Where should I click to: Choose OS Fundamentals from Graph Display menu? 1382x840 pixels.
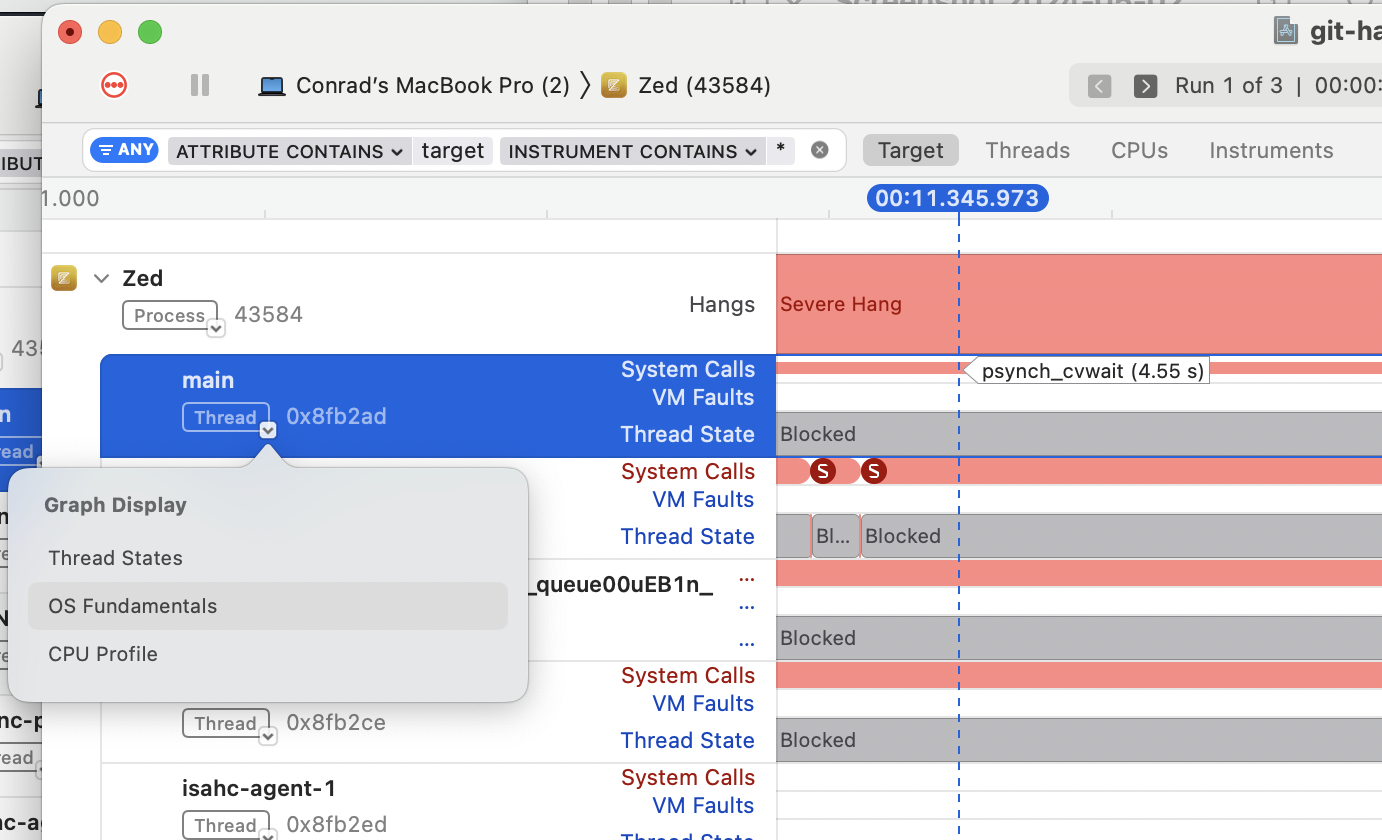coord(133,606)
